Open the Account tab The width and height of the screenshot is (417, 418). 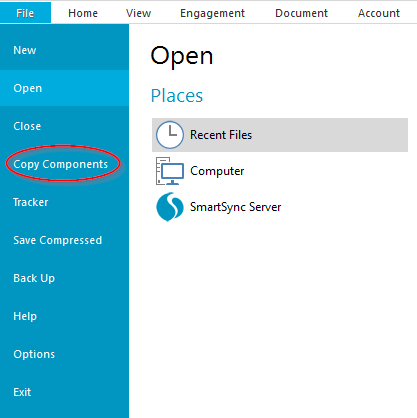[379, 13]
